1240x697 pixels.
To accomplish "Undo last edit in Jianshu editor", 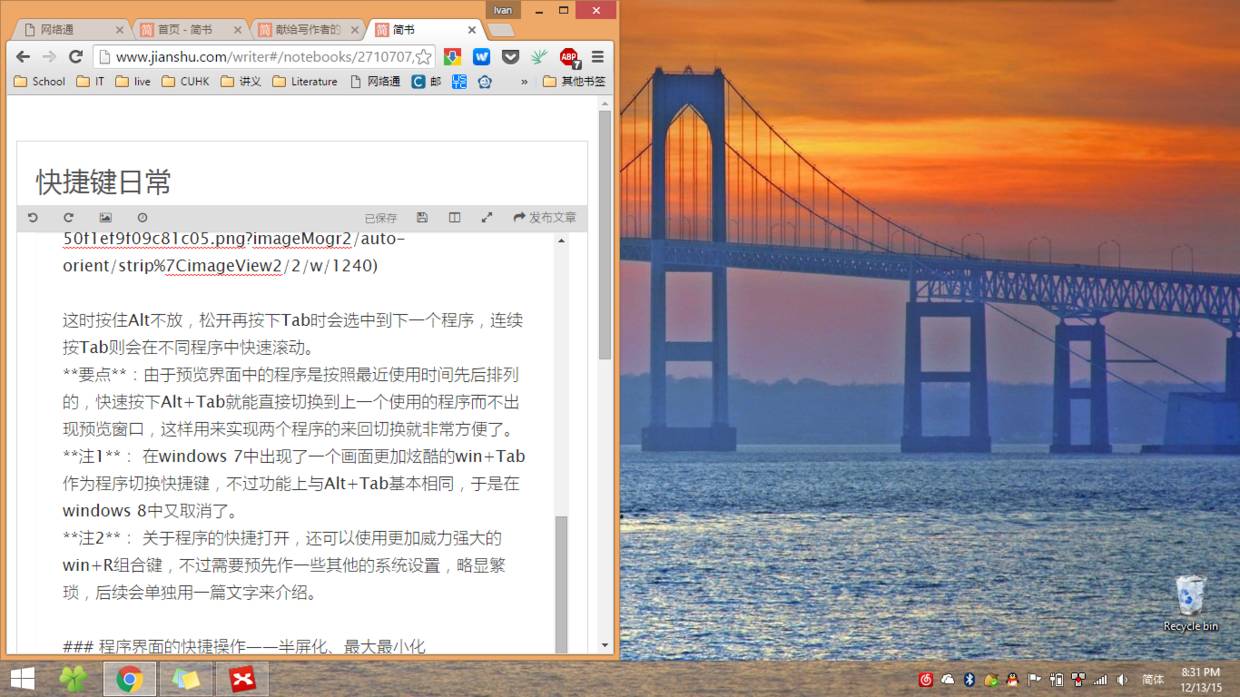I will coord(32,217).
